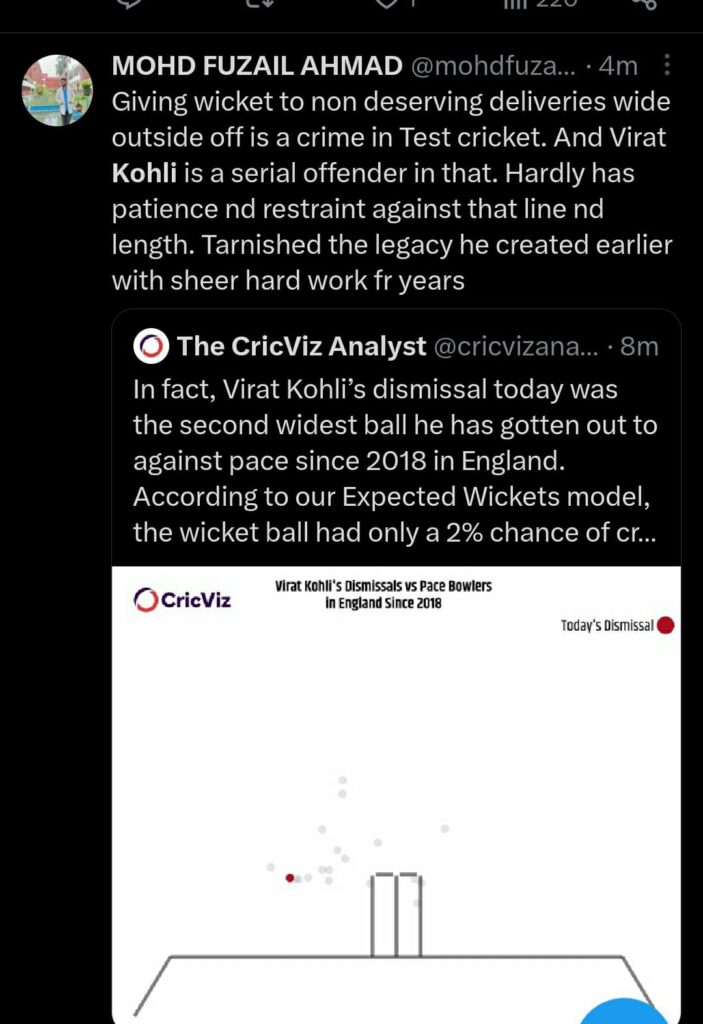Open The CricViz Analyst name link
703x1024 pixels.
[301, 346]
